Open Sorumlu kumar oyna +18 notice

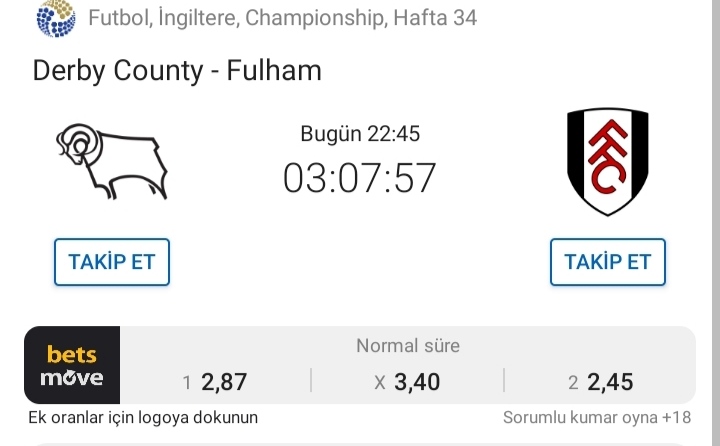[597, 418]
